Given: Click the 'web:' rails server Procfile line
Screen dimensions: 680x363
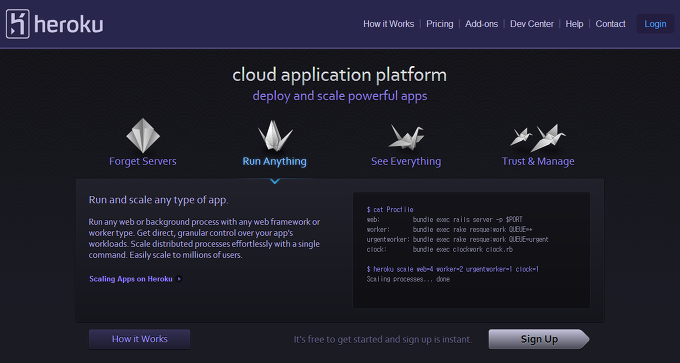Looking at the screenshot, I should click(x=445, y=219).
